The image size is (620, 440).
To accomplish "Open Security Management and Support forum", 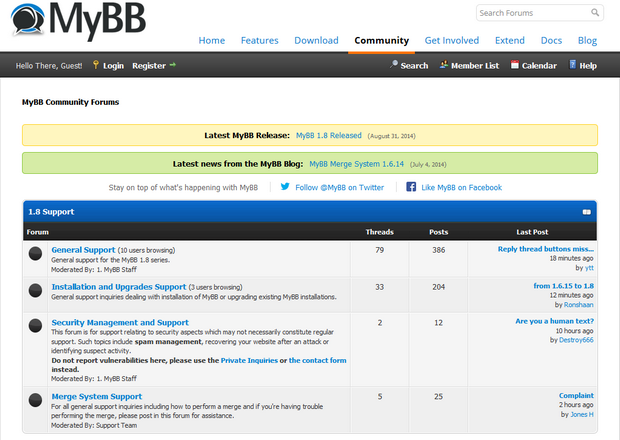I will (120, 323).
